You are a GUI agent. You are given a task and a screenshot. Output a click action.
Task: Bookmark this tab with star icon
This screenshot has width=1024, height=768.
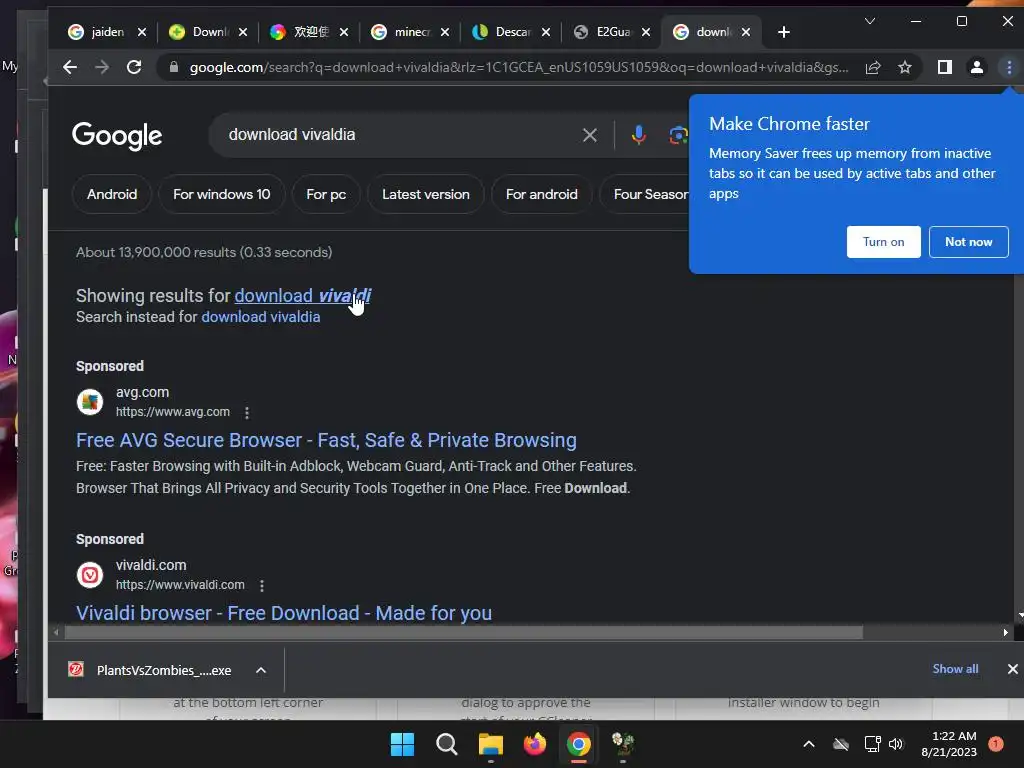point(905,67)
